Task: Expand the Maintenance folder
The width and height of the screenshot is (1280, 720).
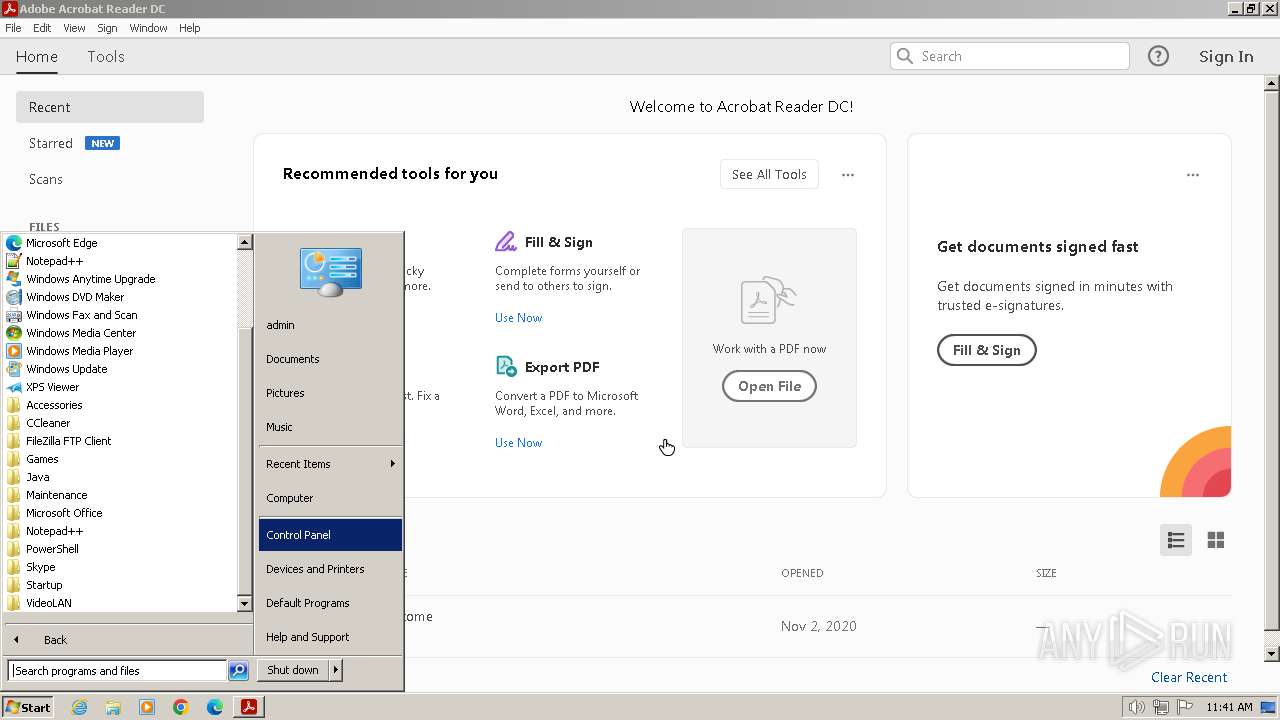Action: click(x=56, y=495)
